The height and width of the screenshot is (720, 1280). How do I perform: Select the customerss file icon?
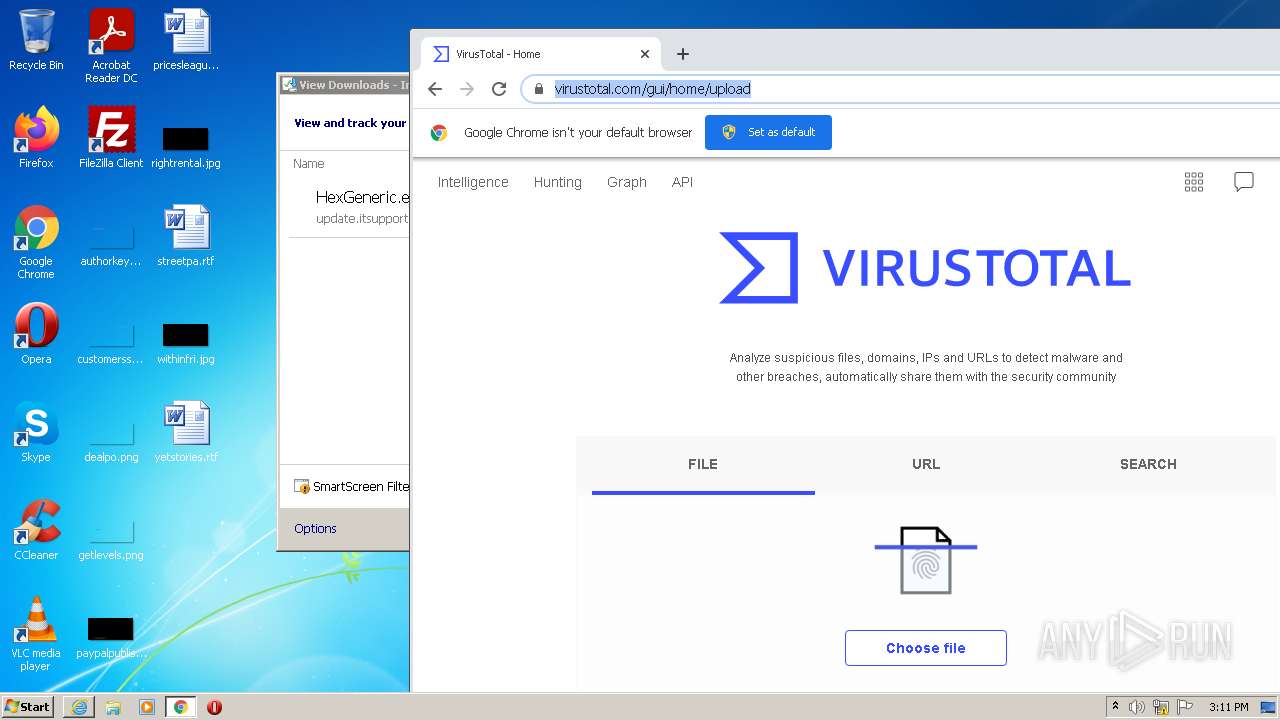(111, 342)
